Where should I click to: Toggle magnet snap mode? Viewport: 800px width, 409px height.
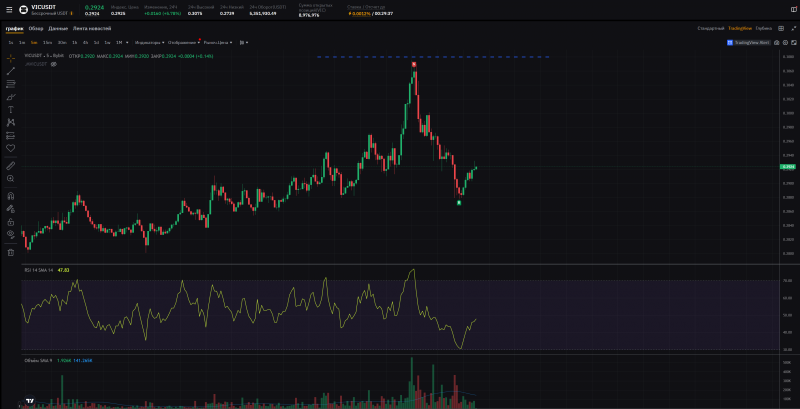10,196
